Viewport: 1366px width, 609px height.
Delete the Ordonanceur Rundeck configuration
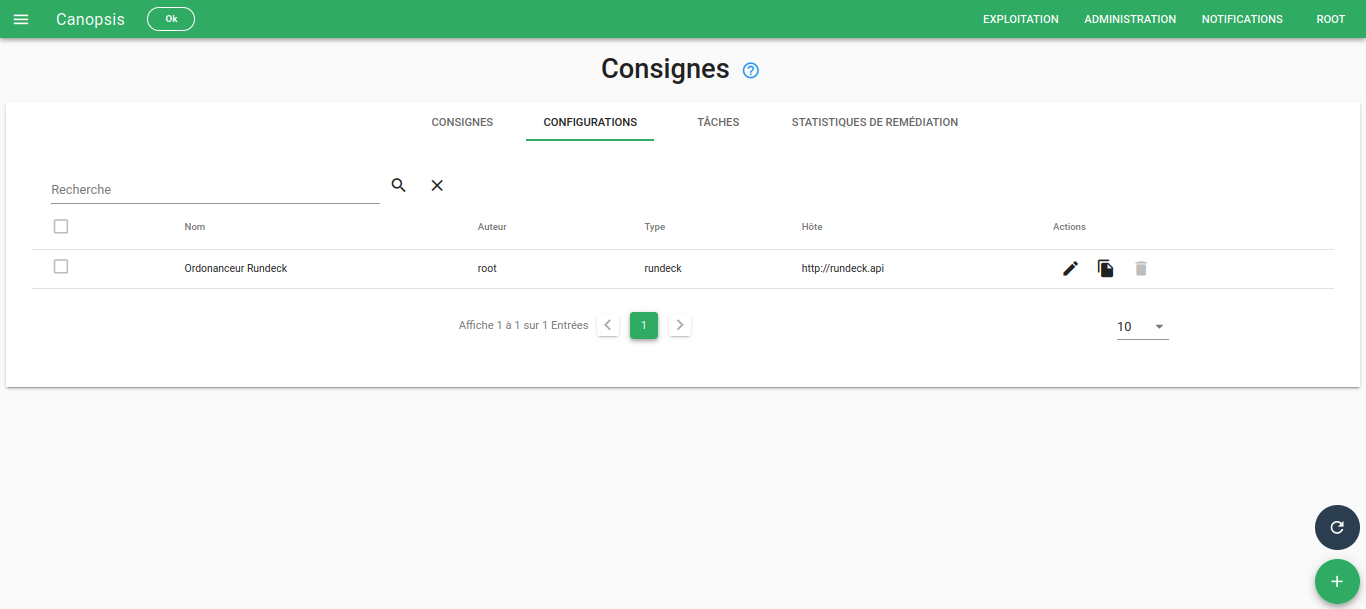pyautogui.click(x=1141, y=268)
